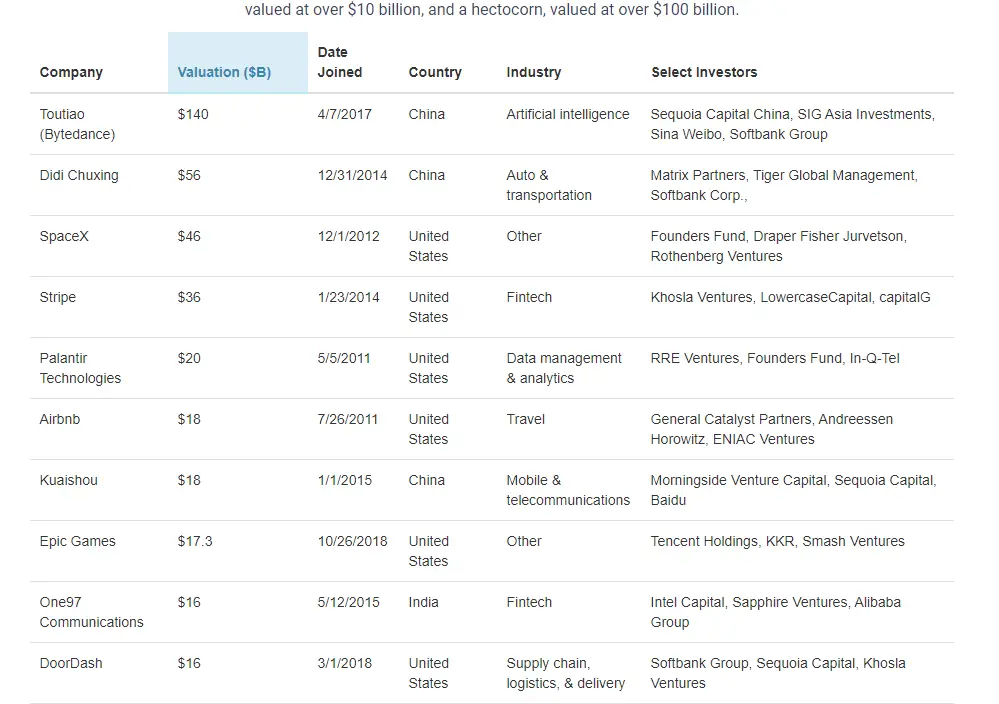Select the India country cell
Image resolution: width=999 pixels, height=704 pixels.
424,603
